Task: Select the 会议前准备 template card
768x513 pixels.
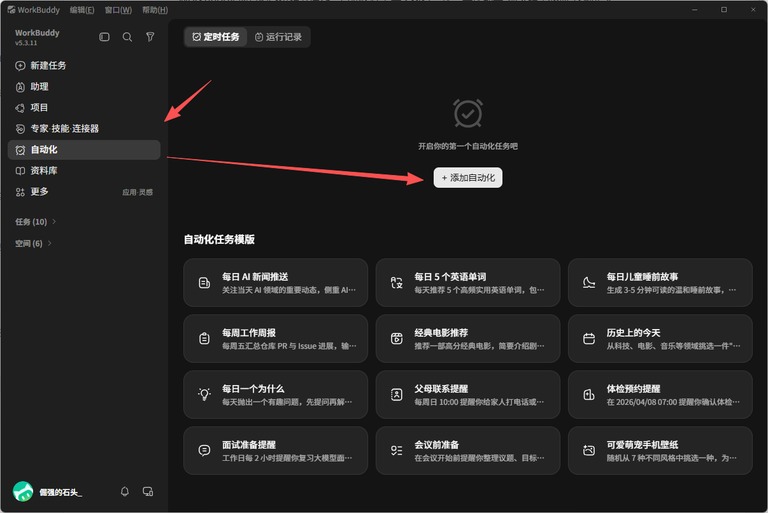Action: click(x=468, y=450)
